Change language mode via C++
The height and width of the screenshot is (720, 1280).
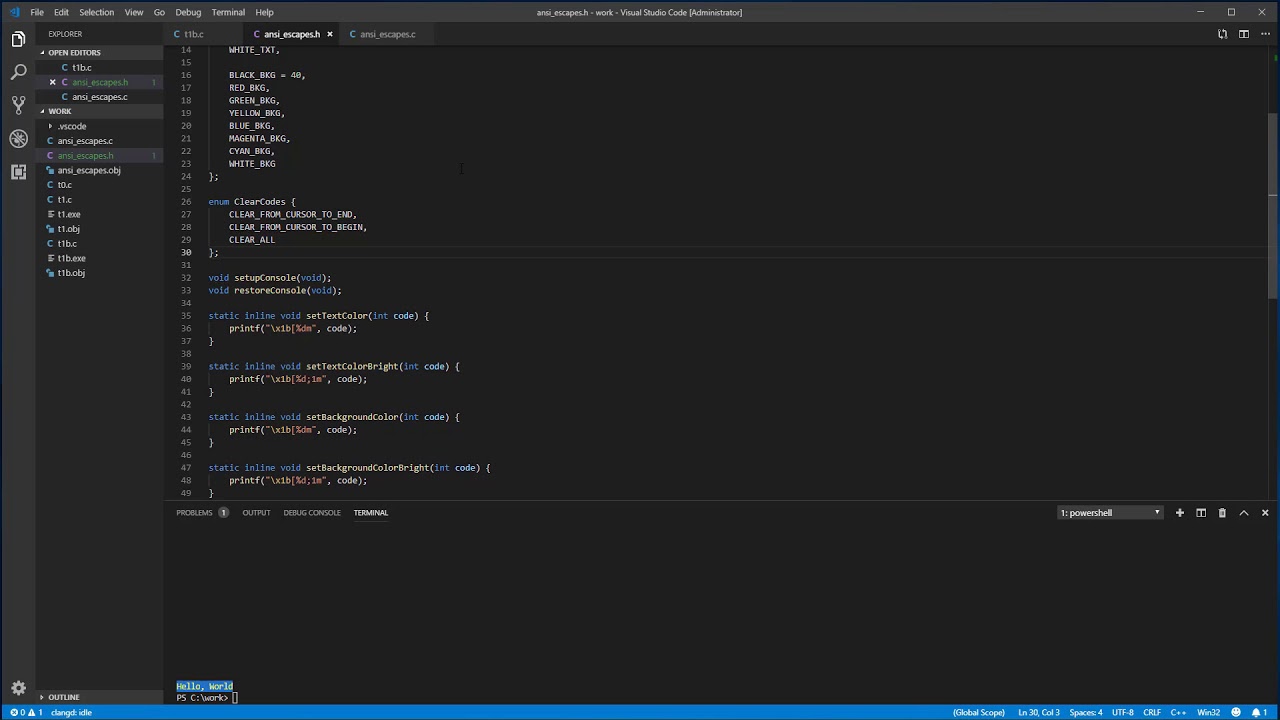(x=1178, y=712)
